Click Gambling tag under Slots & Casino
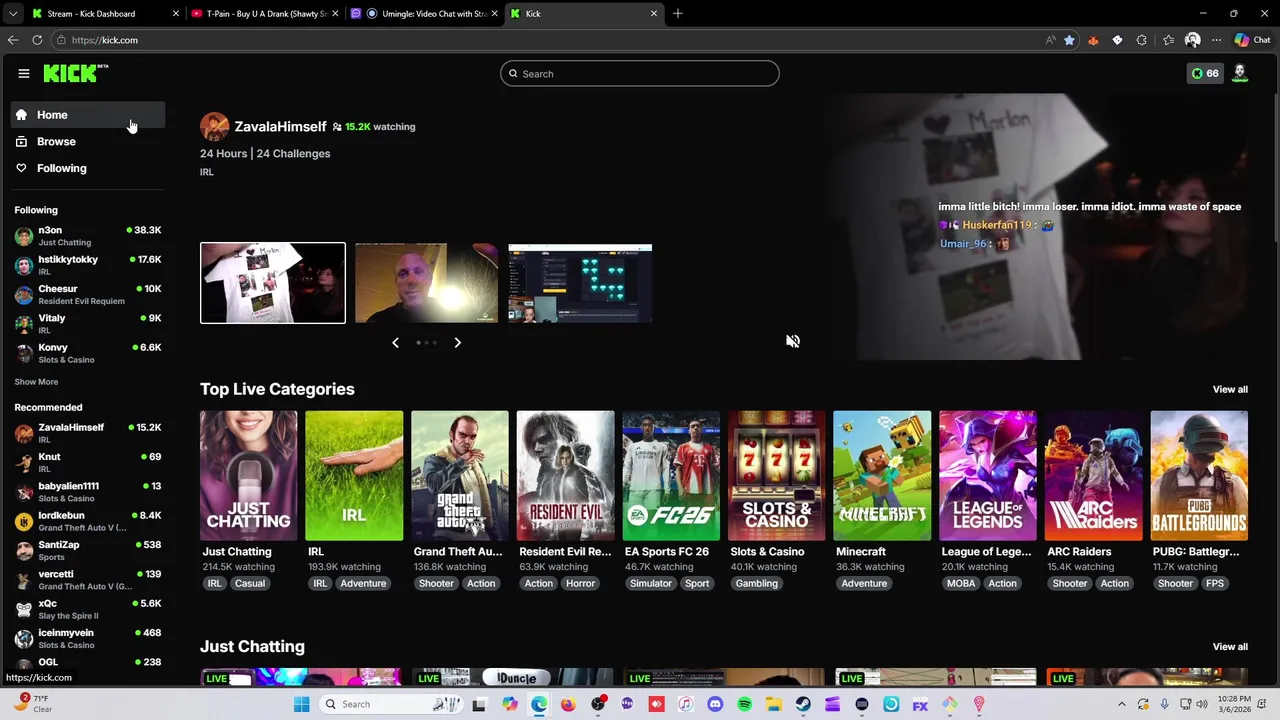The height and width of the screenshot is (720, 1280). (756, 584)
